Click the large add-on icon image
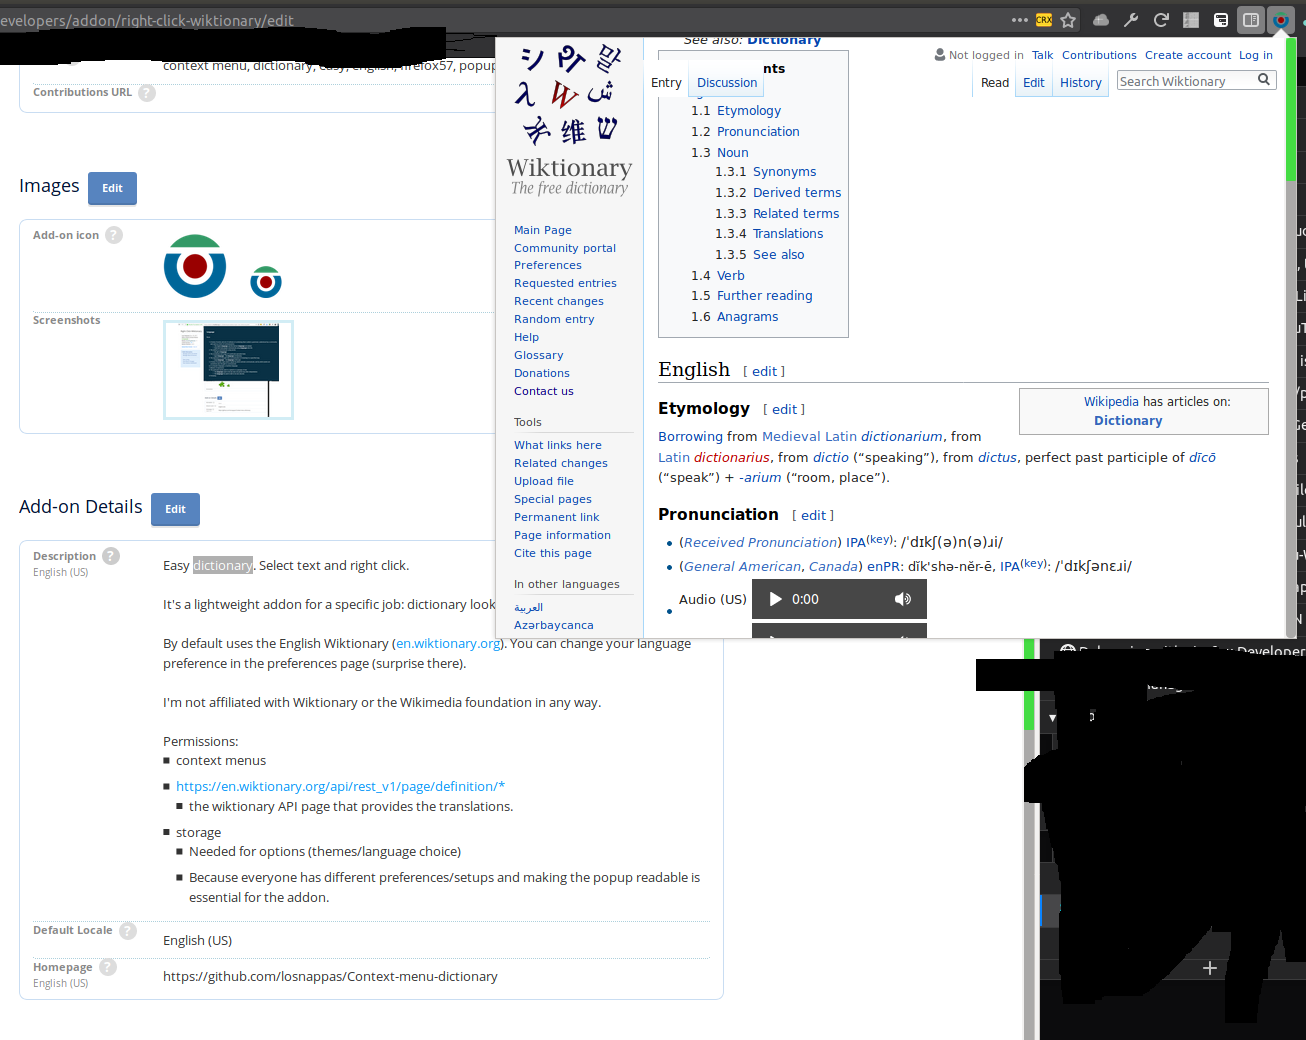 click(195, 266)
